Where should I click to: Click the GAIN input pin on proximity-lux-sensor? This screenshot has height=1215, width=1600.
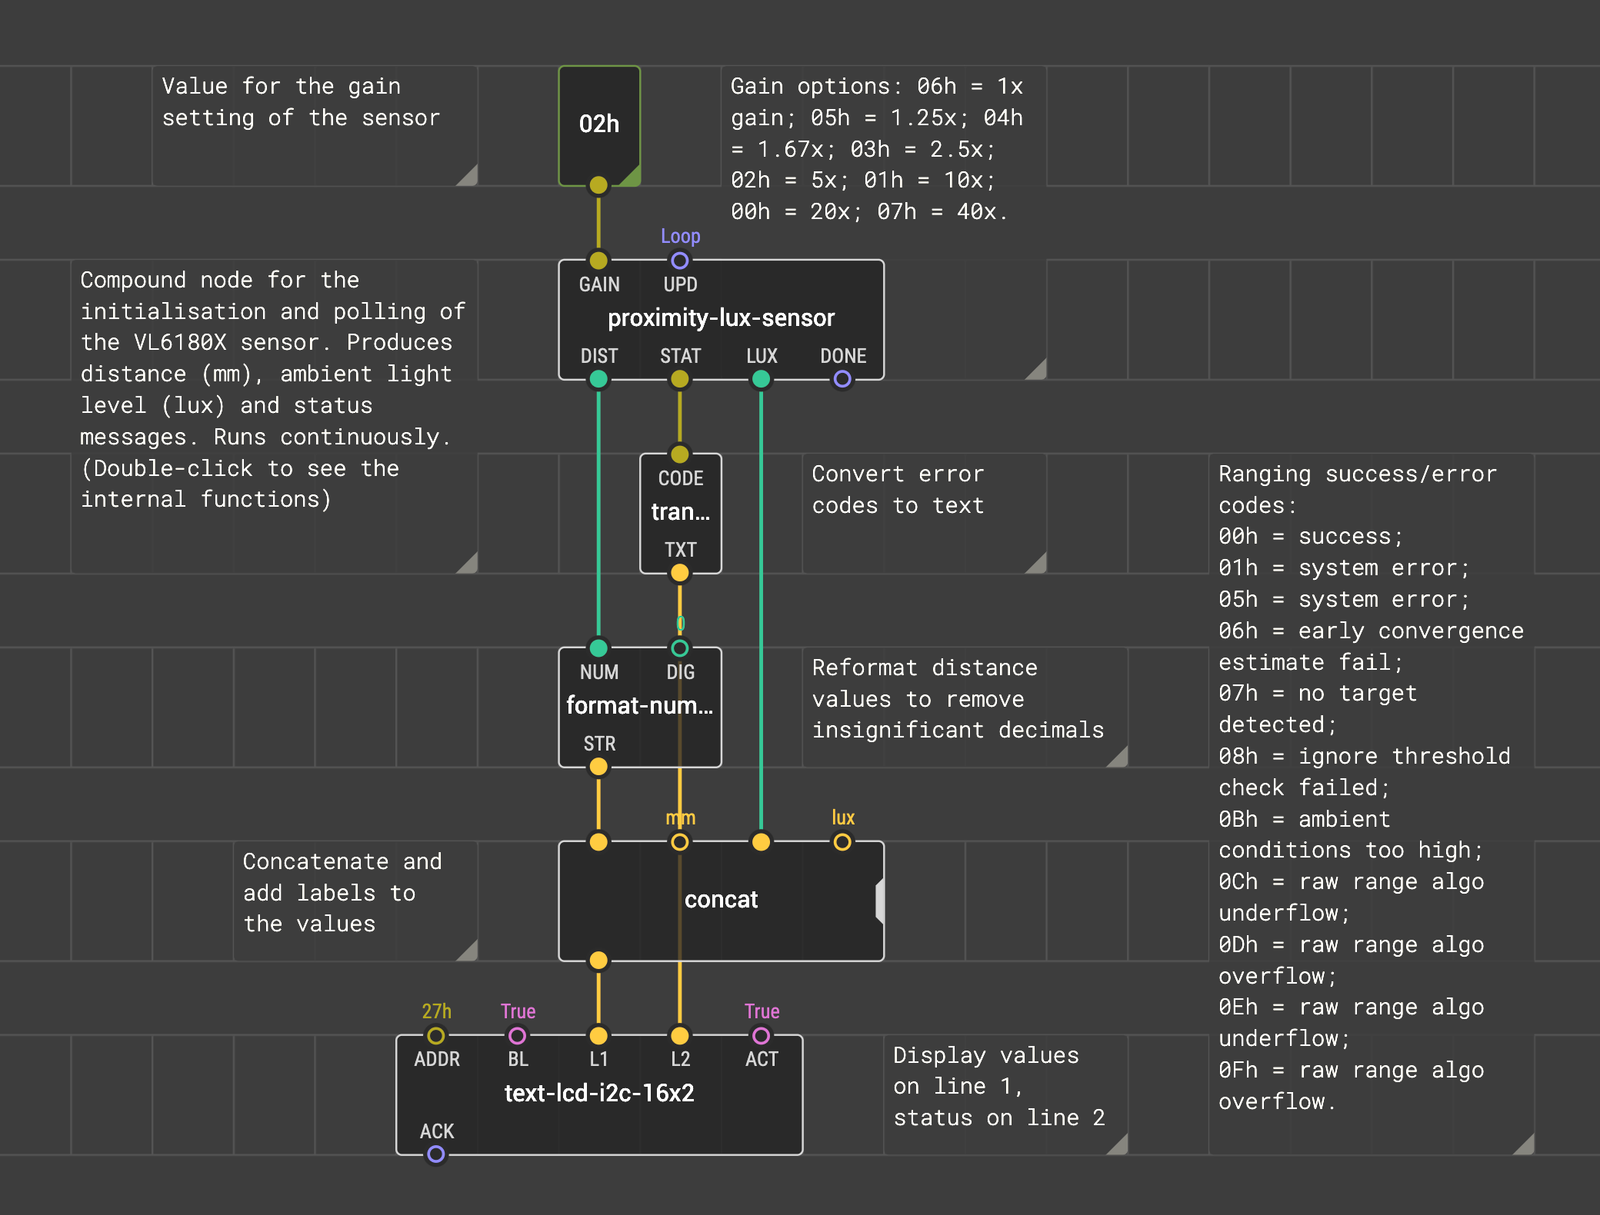pyautogui.click(x=598, y=261)
